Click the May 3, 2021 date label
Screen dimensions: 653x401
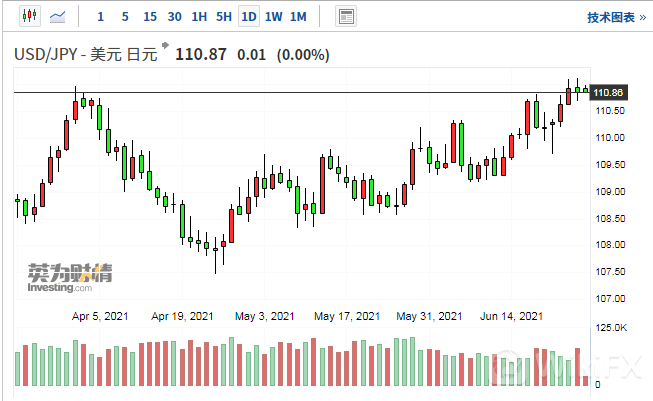pos(264,316)
